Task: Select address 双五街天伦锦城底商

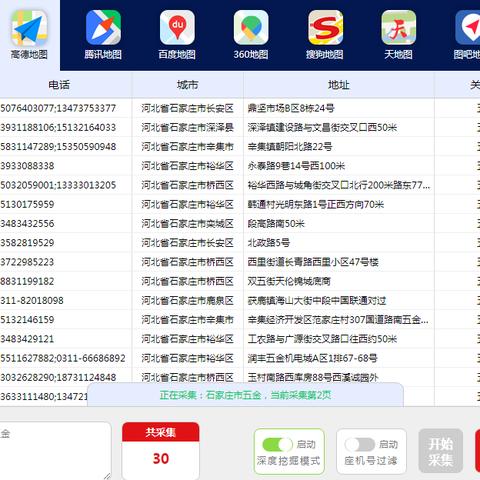Action: click(289, 282)
